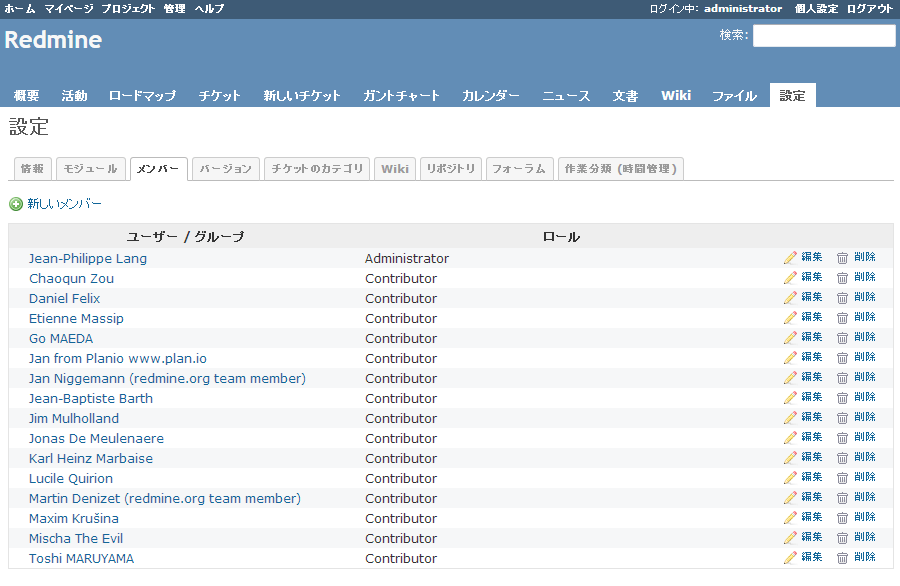This screenshot has width=900, height=586.
Task: Click pencil icon for Lucile Quirion
Action: point(790,478)
